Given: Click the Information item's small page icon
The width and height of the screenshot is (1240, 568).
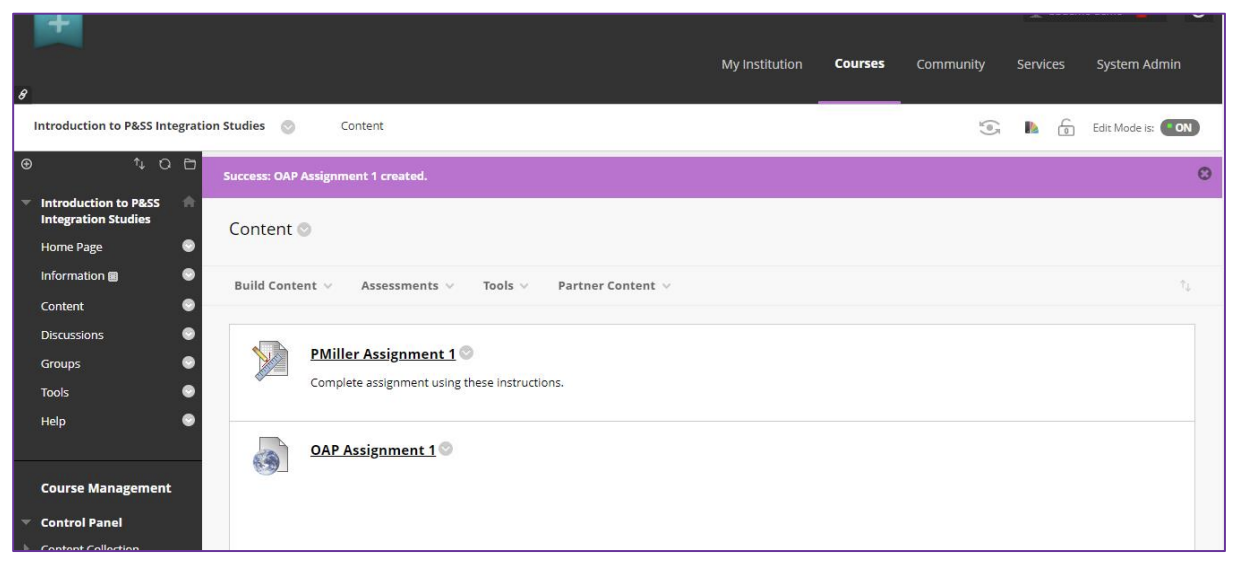Looking at the screenshot, I should click(x=113, y=276).
